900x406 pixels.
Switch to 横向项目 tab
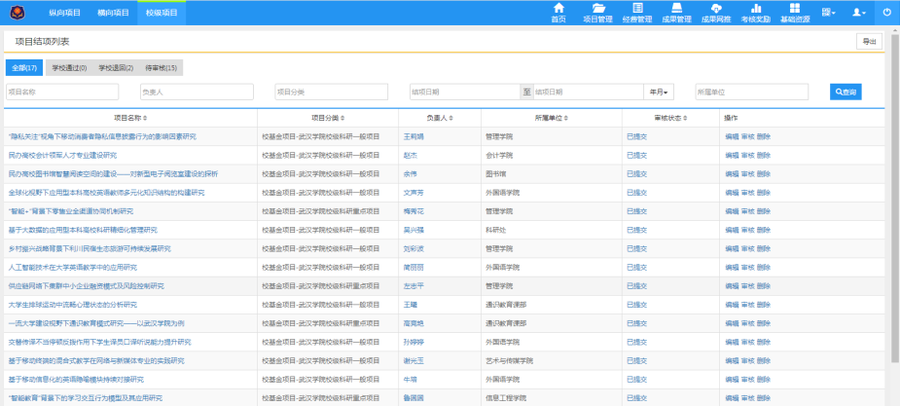(113, 12)
